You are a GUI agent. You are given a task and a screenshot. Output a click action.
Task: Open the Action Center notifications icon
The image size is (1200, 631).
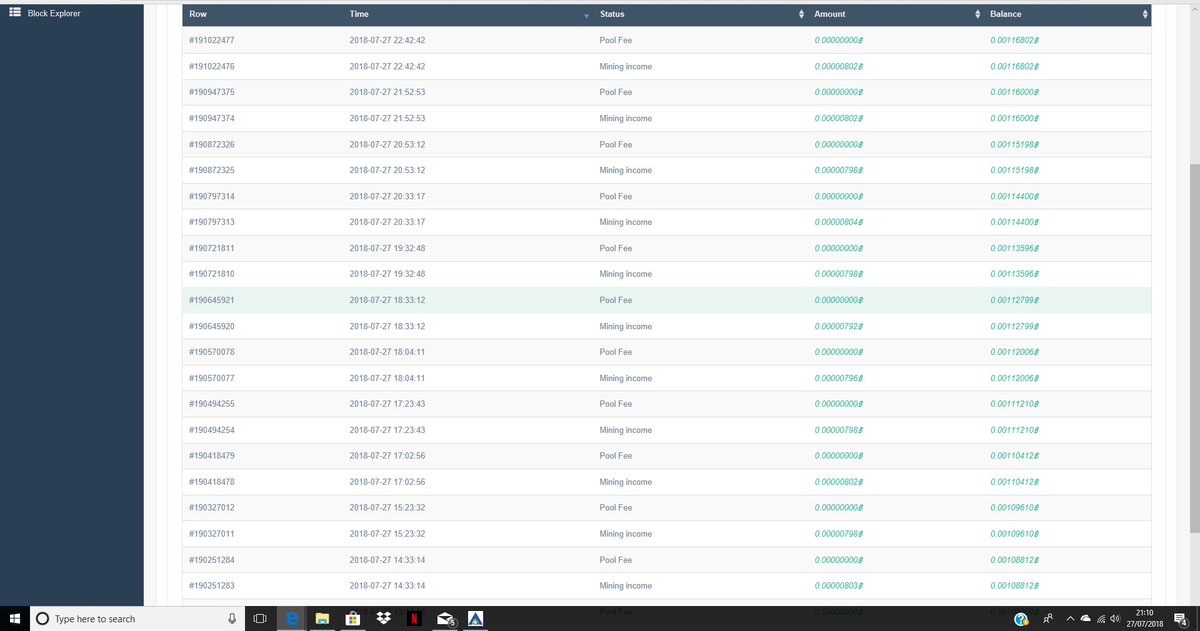(1180, 619)
